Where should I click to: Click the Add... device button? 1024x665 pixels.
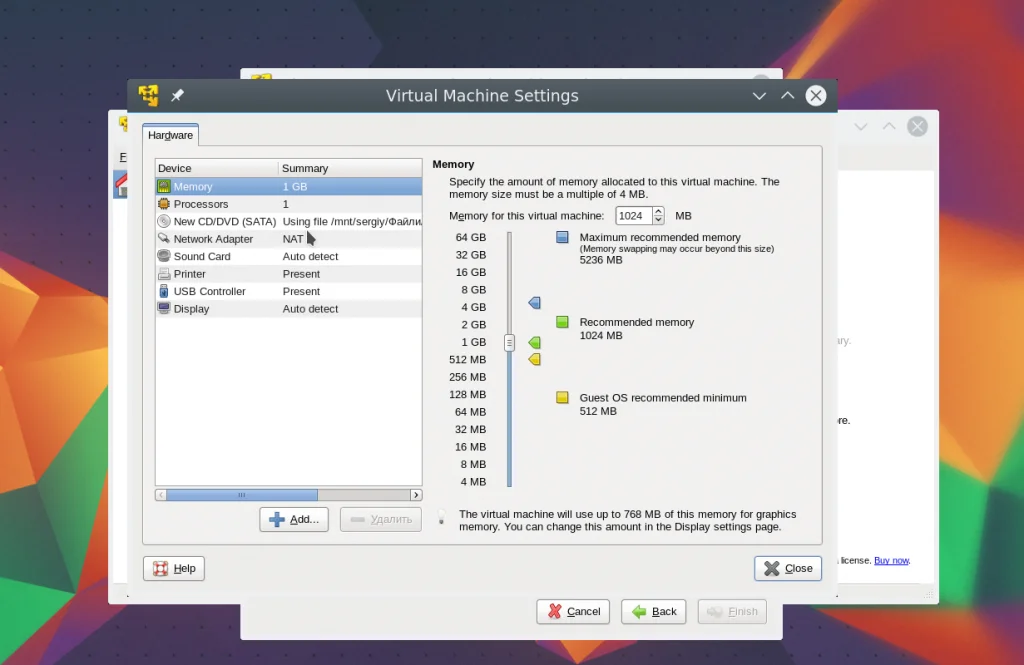(x=294, y=519)
